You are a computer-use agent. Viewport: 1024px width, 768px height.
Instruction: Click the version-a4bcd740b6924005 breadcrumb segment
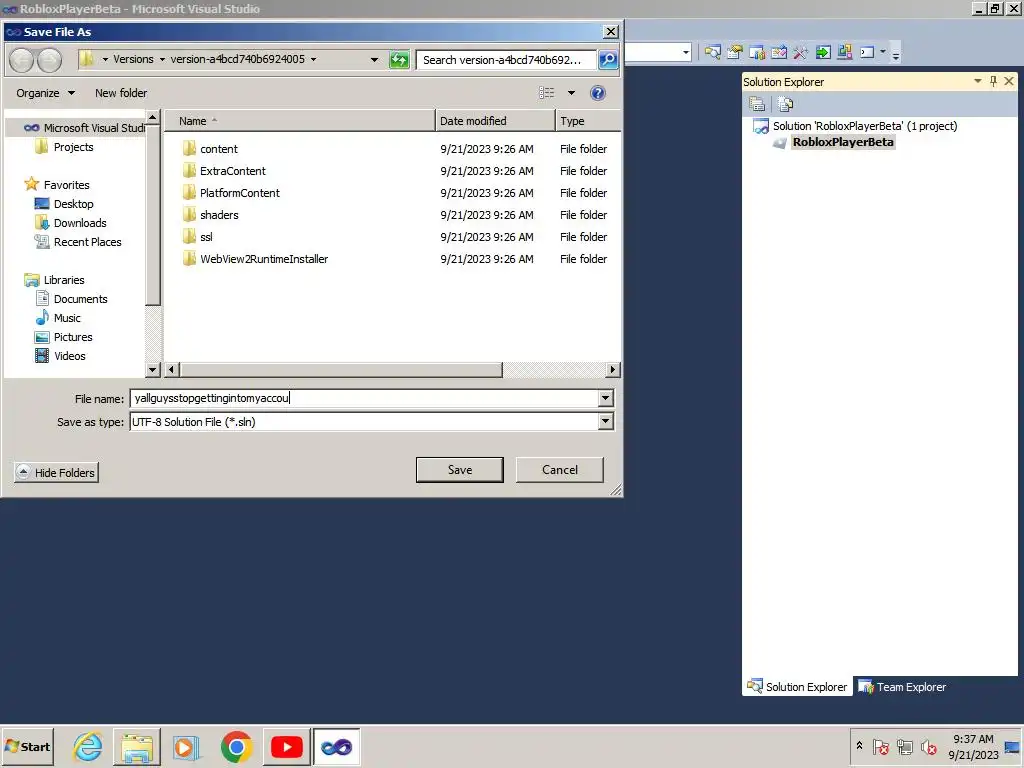(238, 59)
